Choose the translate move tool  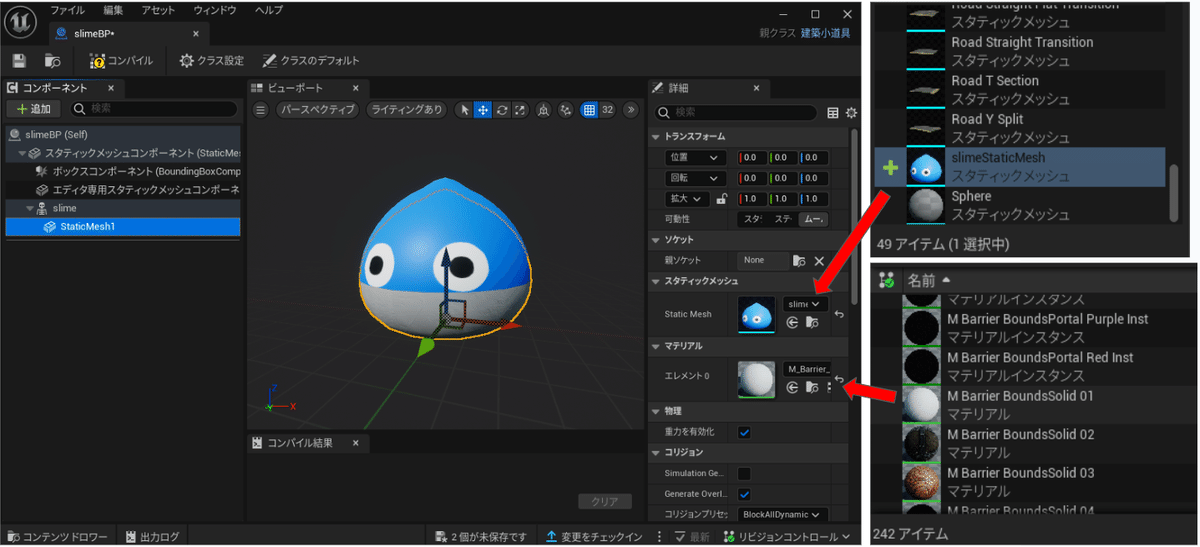click(x=483, y=109)
